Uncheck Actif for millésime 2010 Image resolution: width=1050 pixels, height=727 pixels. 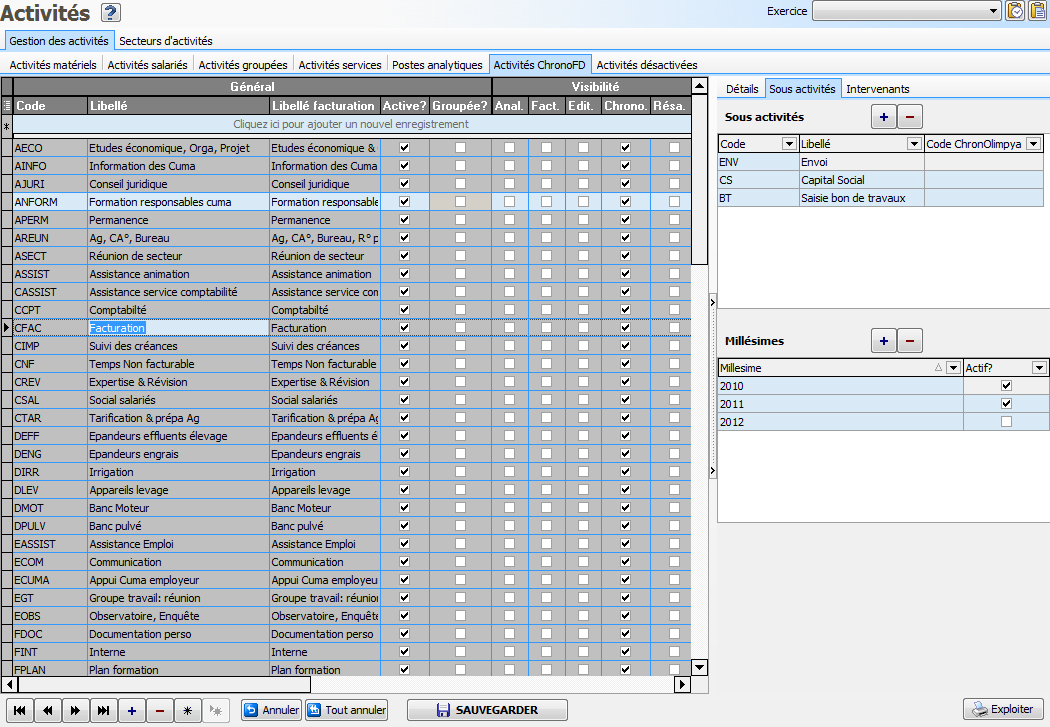[x=1006, y=386]
